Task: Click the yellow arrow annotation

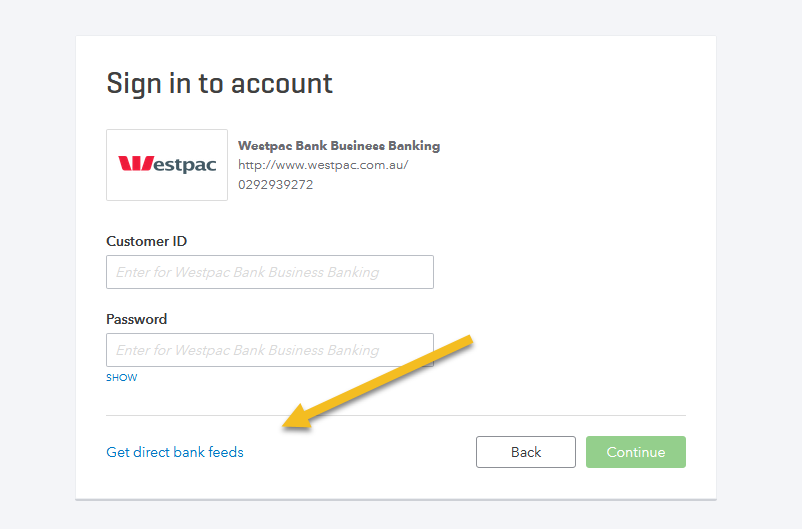Action: tap(378, 381)
